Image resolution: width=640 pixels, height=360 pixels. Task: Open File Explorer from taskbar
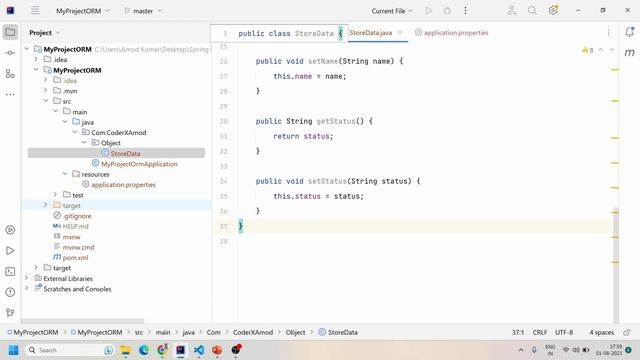[125, 350]
